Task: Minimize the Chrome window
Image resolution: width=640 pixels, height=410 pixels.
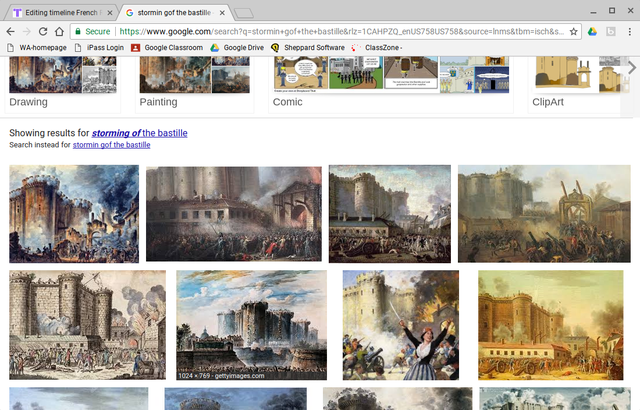Action: [593, 12]
